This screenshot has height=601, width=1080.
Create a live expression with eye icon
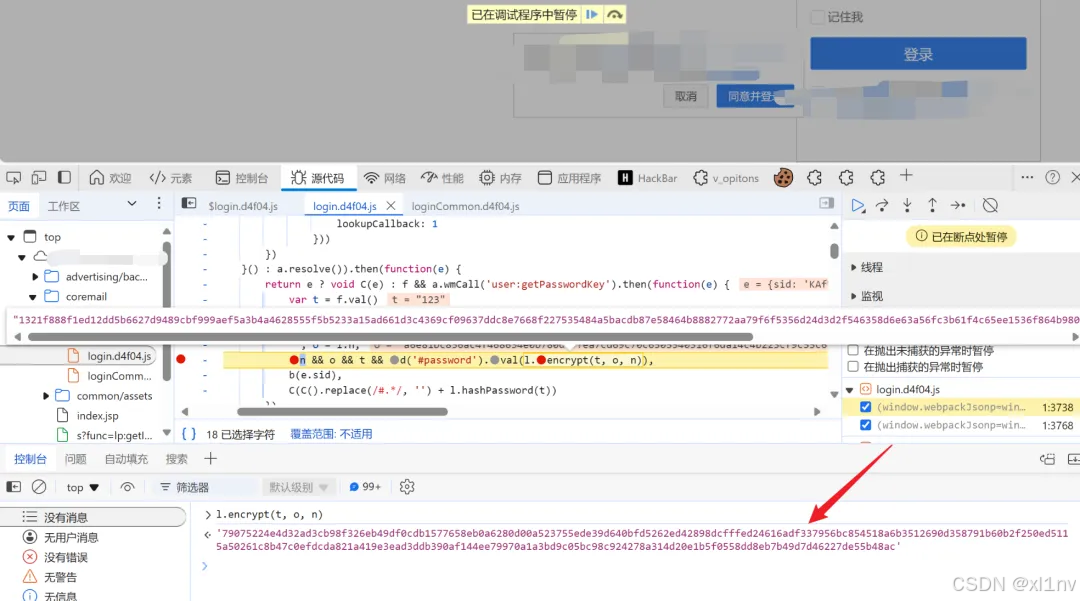tap(127, 487)
